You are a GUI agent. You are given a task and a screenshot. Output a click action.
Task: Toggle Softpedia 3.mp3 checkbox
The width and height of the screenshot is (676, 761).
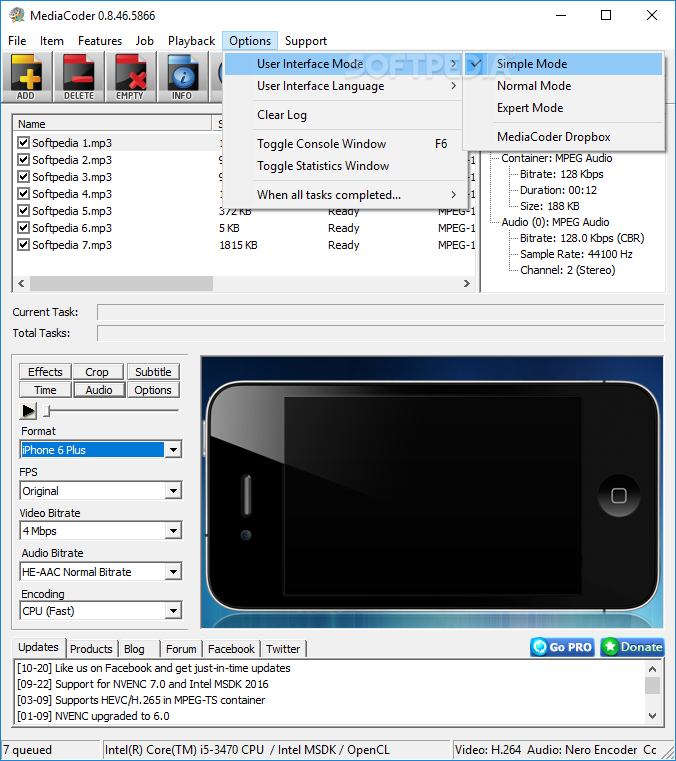(23, 177)
